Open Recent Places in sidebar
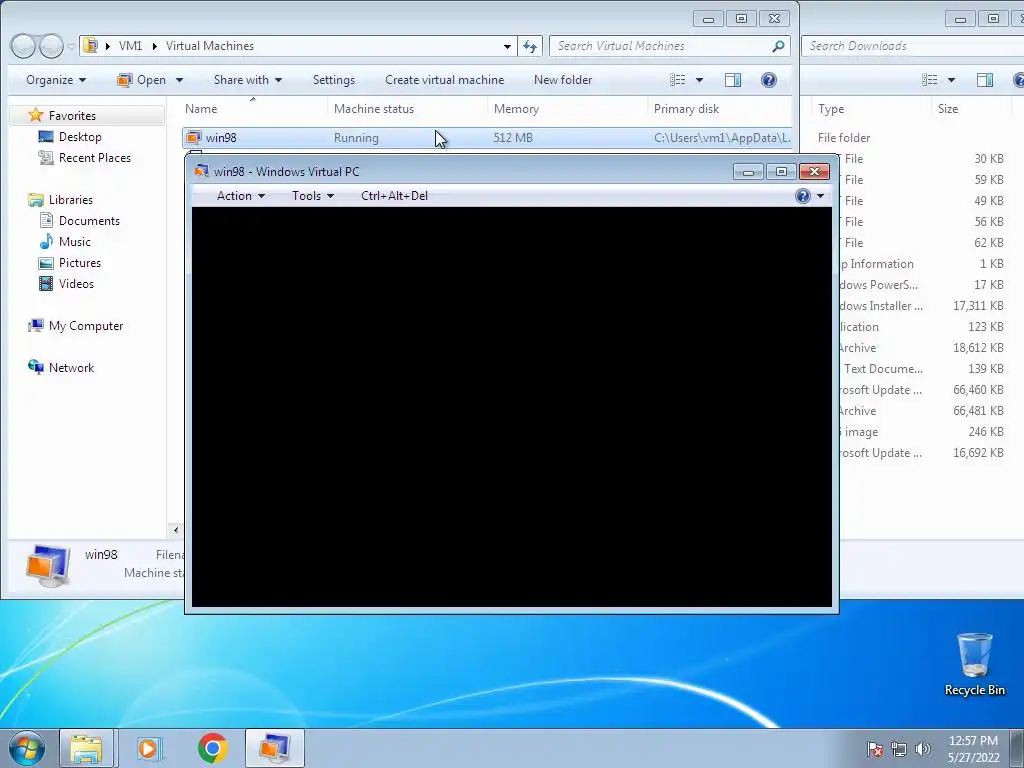The width and height of the screenshot is (1024, 768). tap(94, 157)
